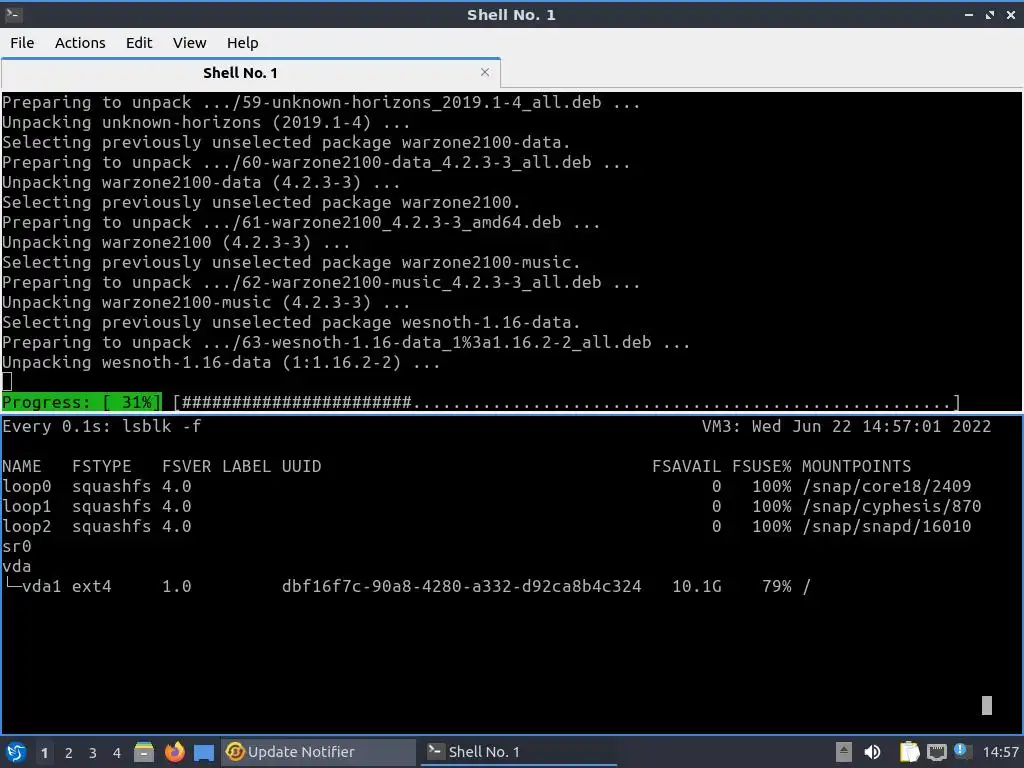This screenshot has width=1024, height=768.
Task: Close the Shell No. 1 window
Action: pos(1011,15)
